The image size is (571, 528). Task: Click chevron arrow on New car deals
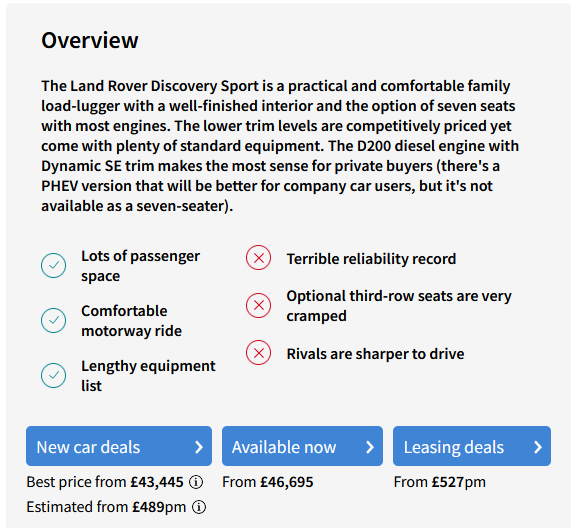click(199, 447)
